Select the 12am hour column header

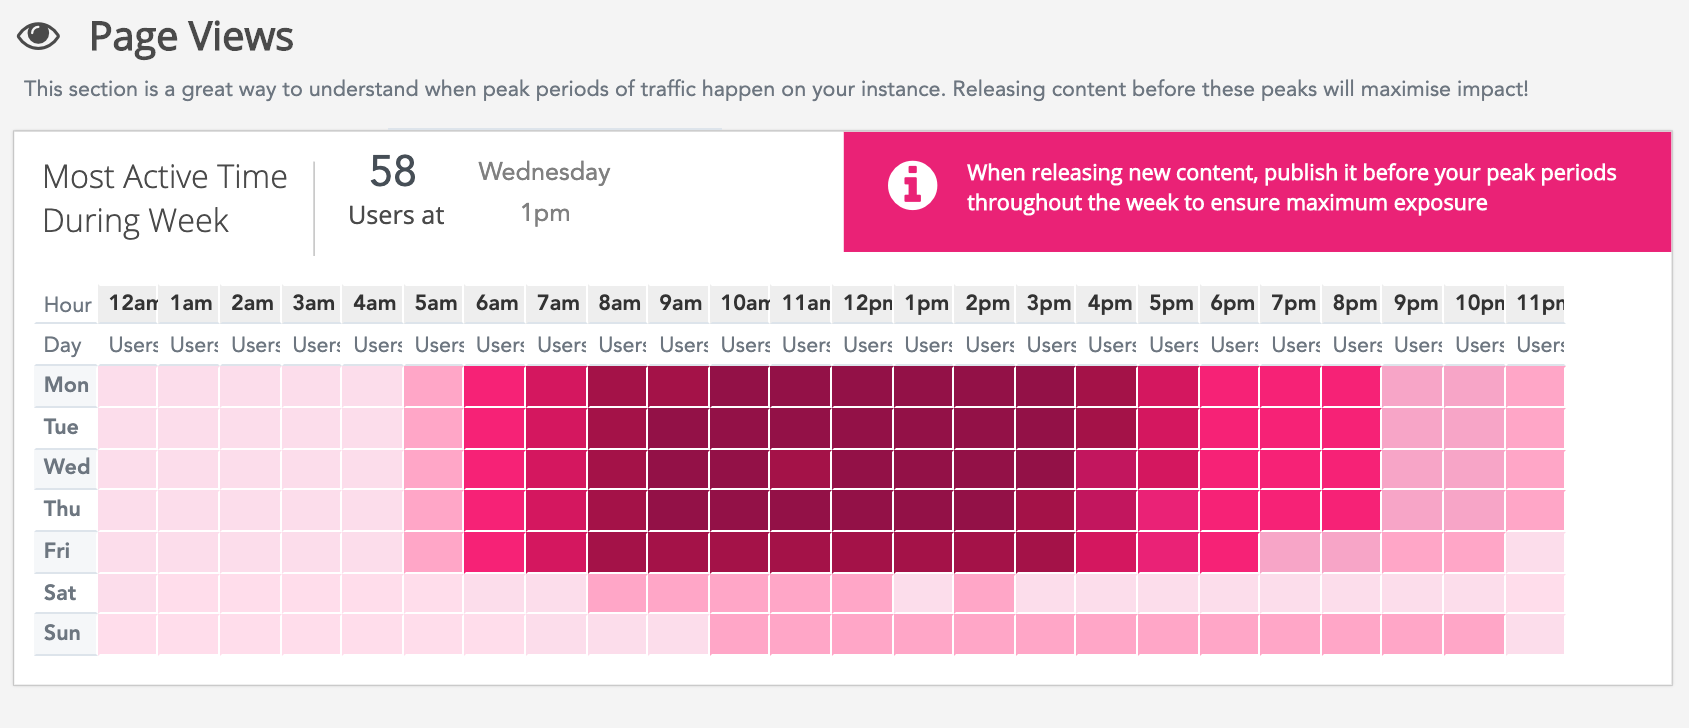(x=132, y=303)
